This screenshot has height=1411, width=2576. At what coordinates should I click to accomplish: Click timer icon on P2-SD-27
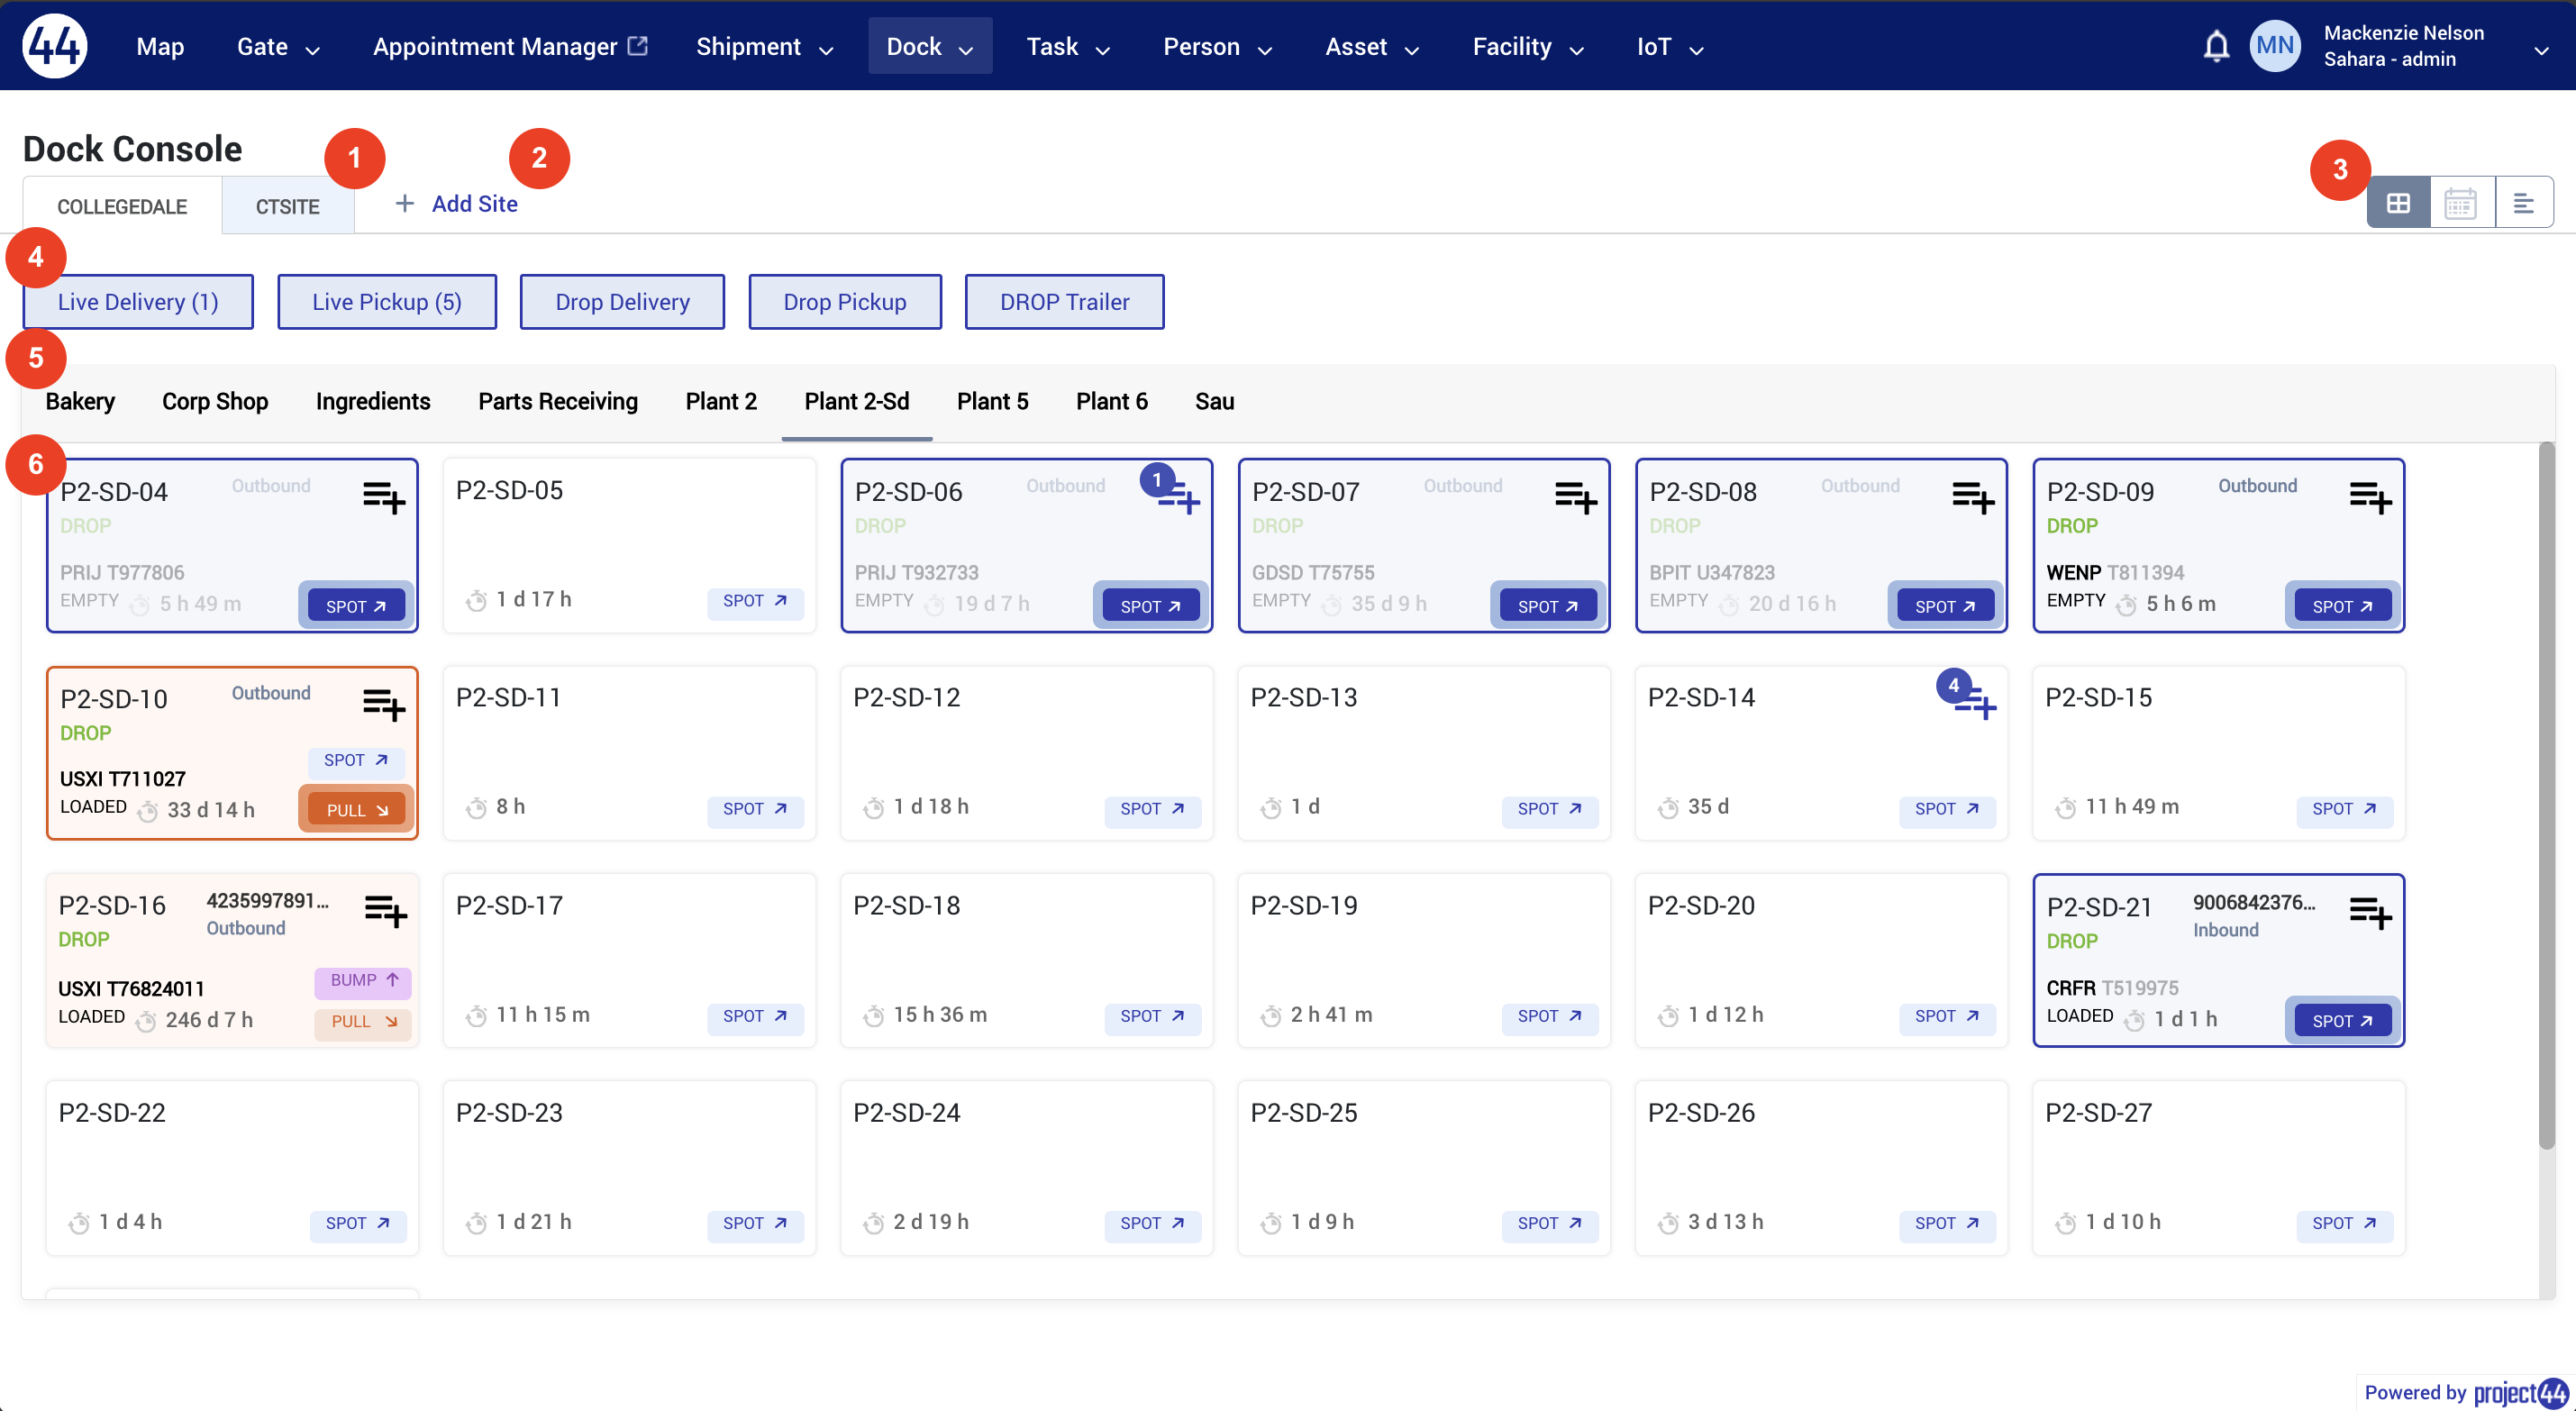click(2066, 1222)
